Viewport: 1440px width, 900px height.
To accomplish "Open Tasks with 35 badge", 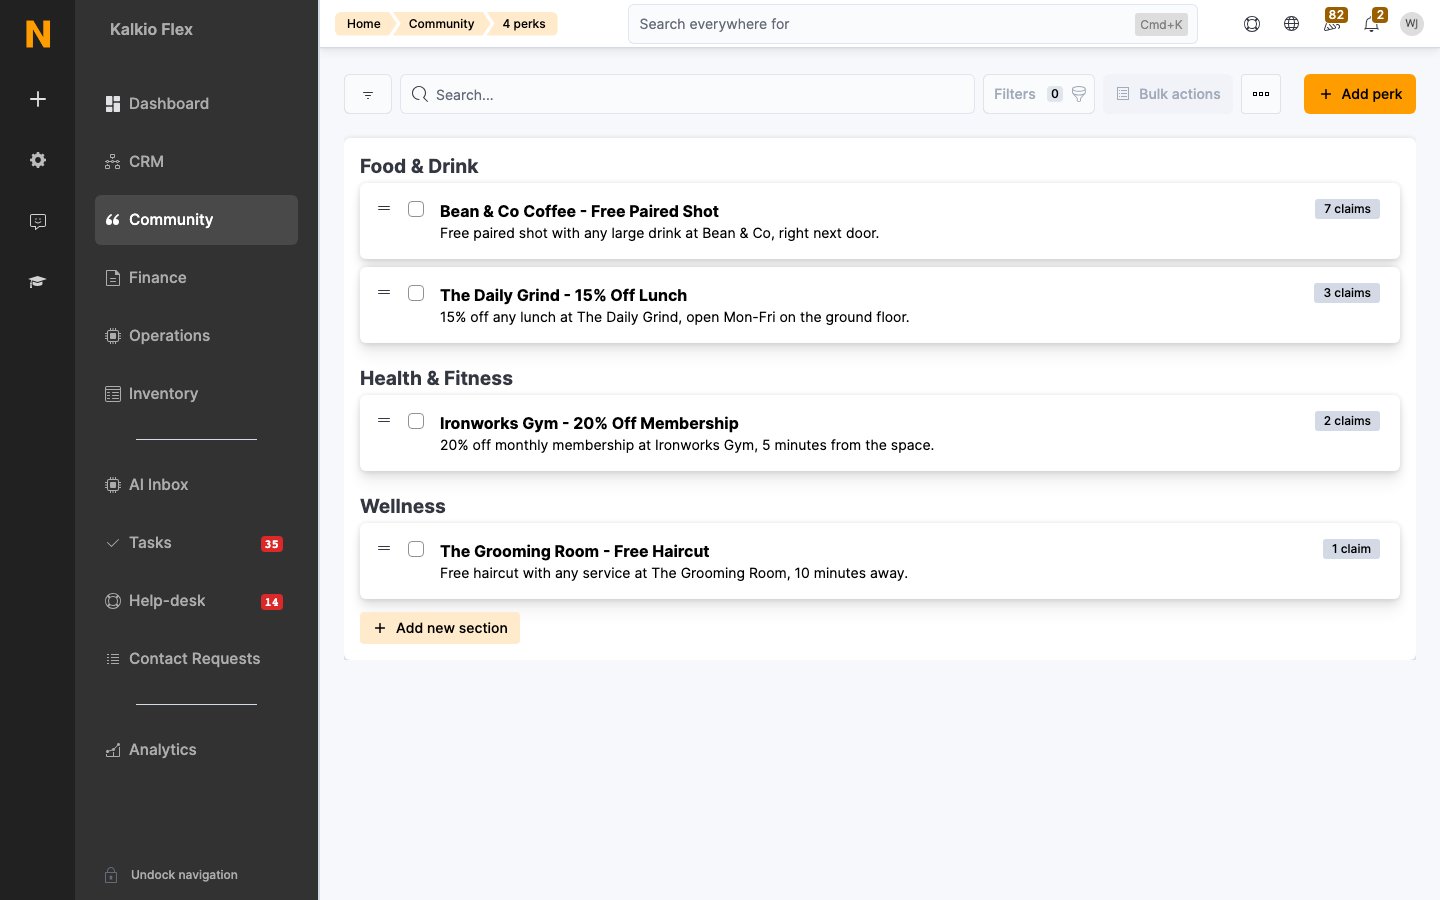I will pyautogui.click(x=196, y=543).
